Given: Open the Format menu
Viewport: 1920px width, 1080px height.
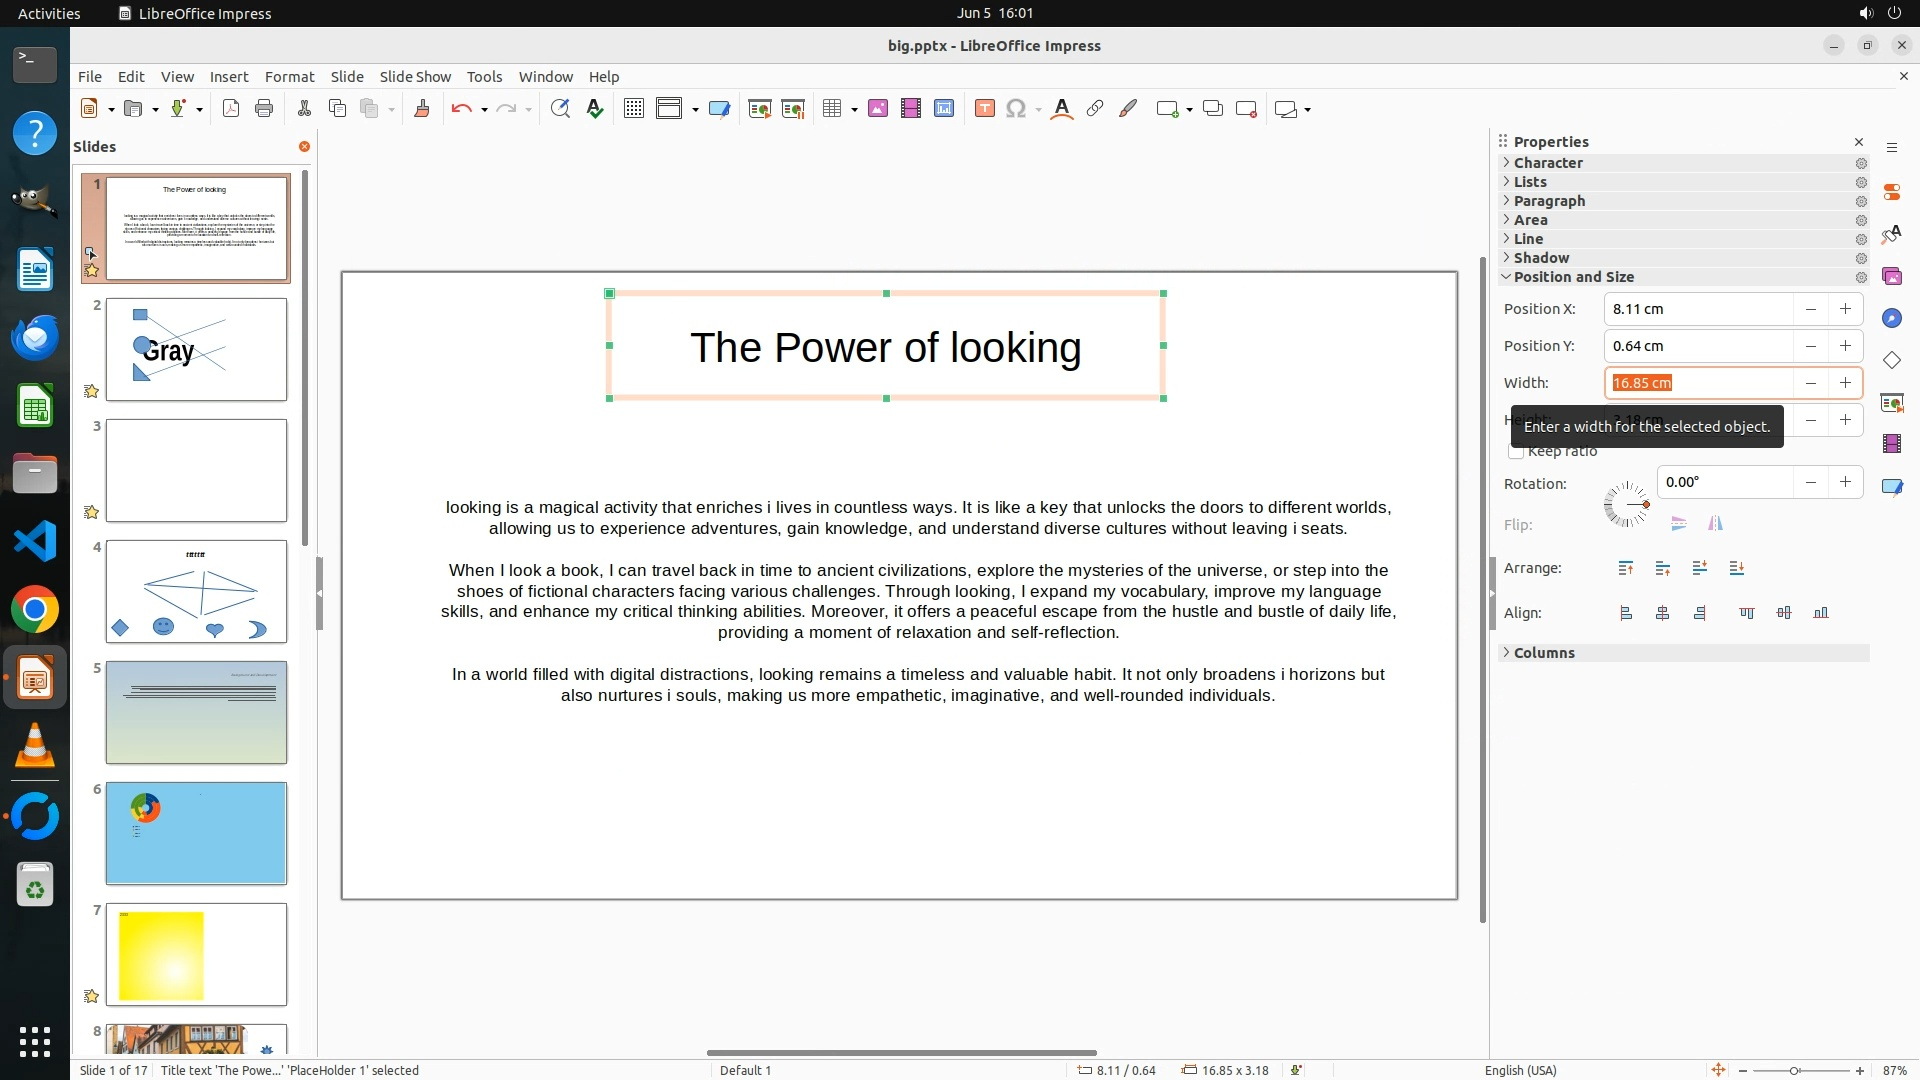Looking at the screenshot, I should click(289, 76).
